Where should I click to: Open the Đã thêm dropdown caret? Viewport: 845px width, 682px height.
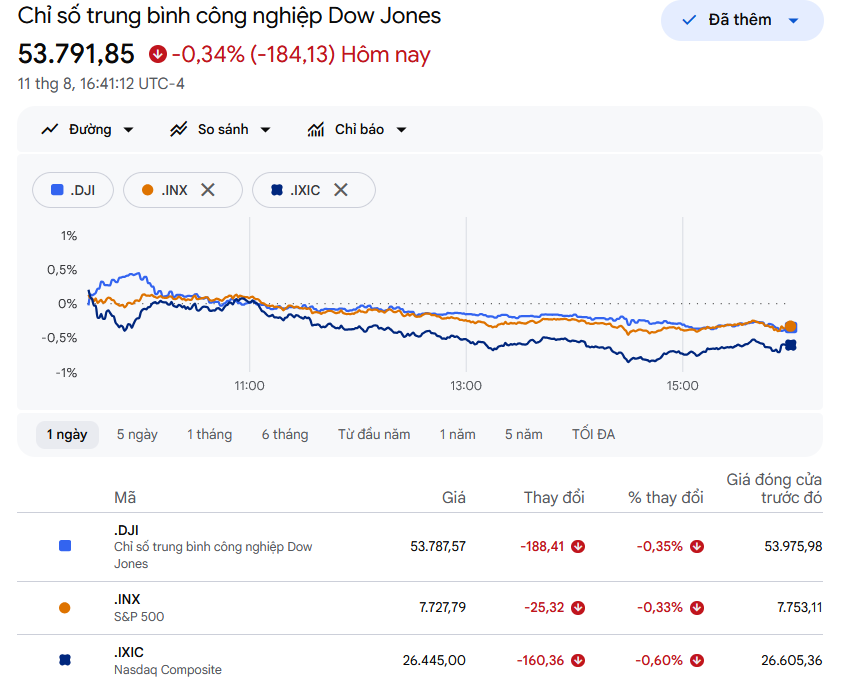793,20
